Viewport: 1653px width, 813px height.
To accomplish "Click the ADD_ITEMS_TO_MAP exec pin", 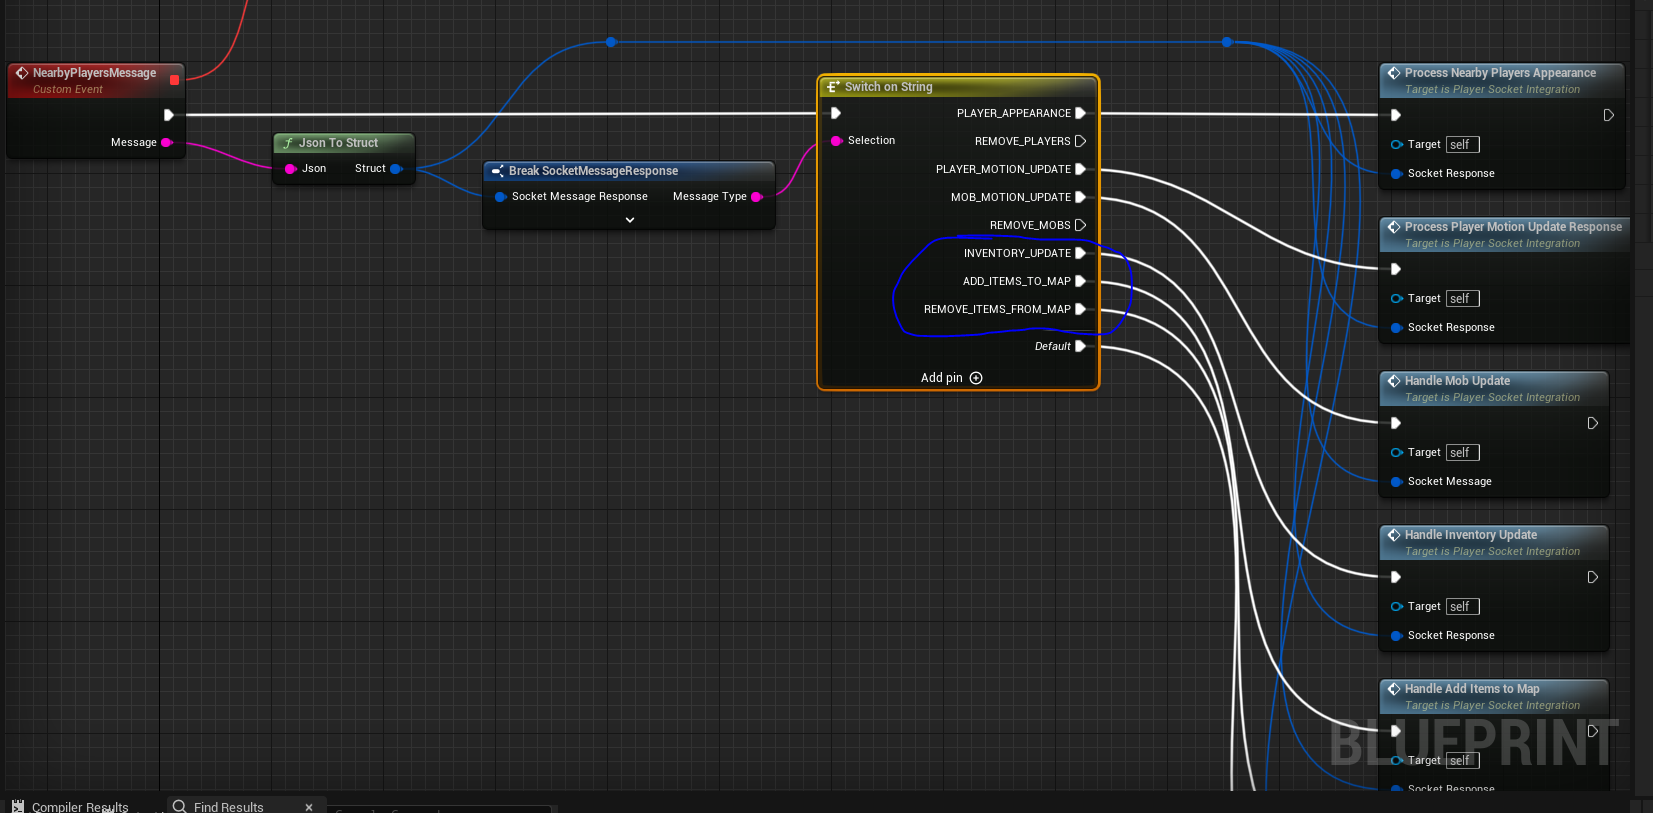I will [1080, 281].
